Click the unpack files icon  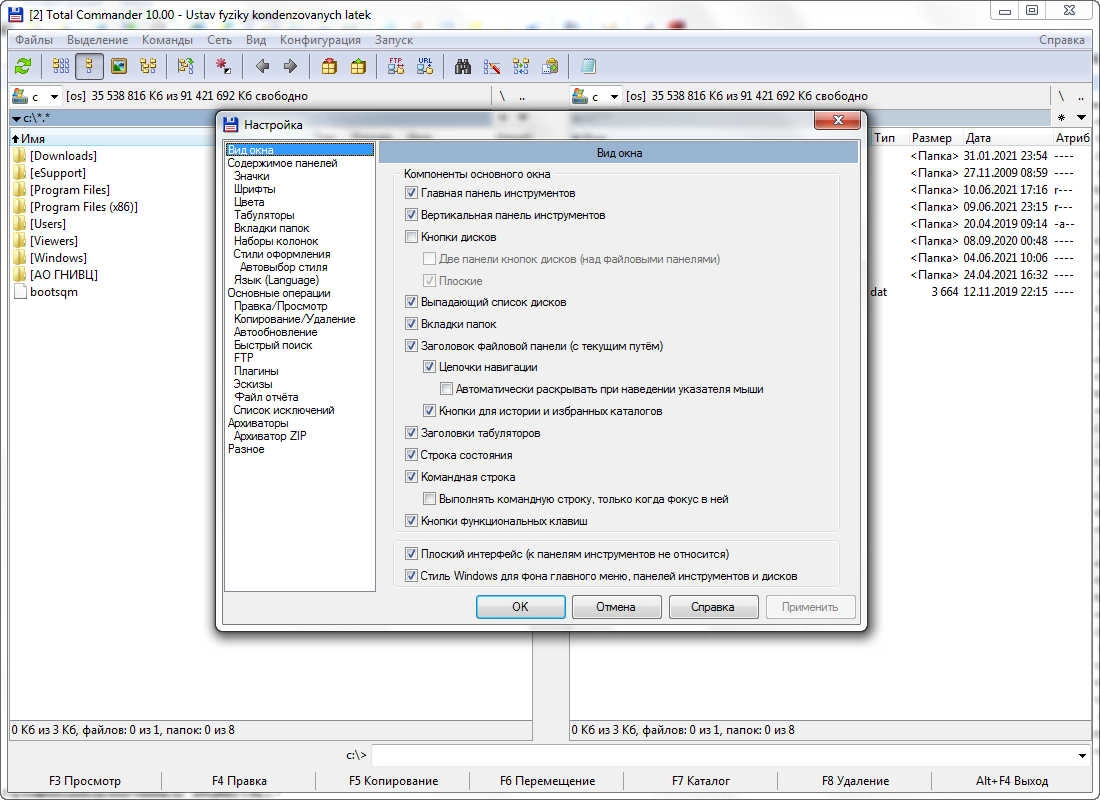358,67
